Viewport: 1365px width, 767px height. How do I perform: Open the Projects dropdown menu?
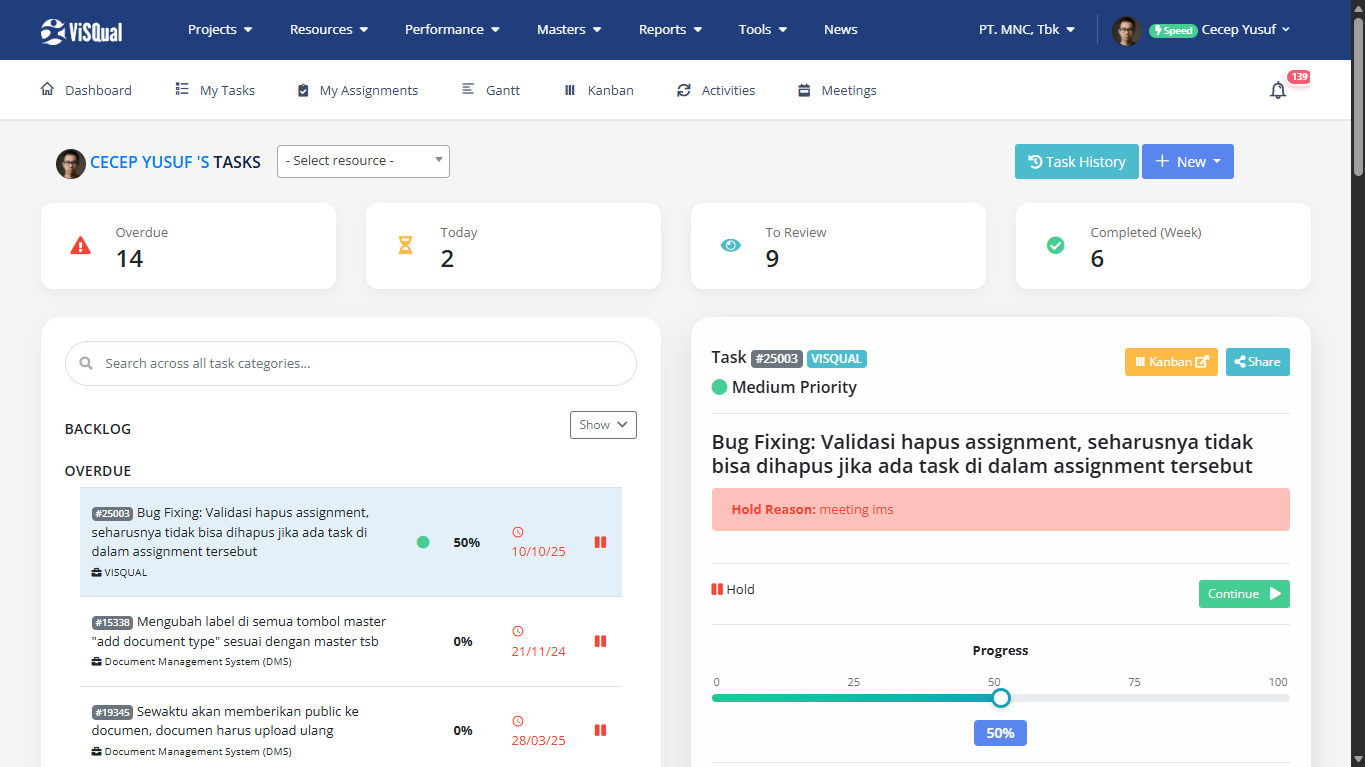tap(220, 30)
